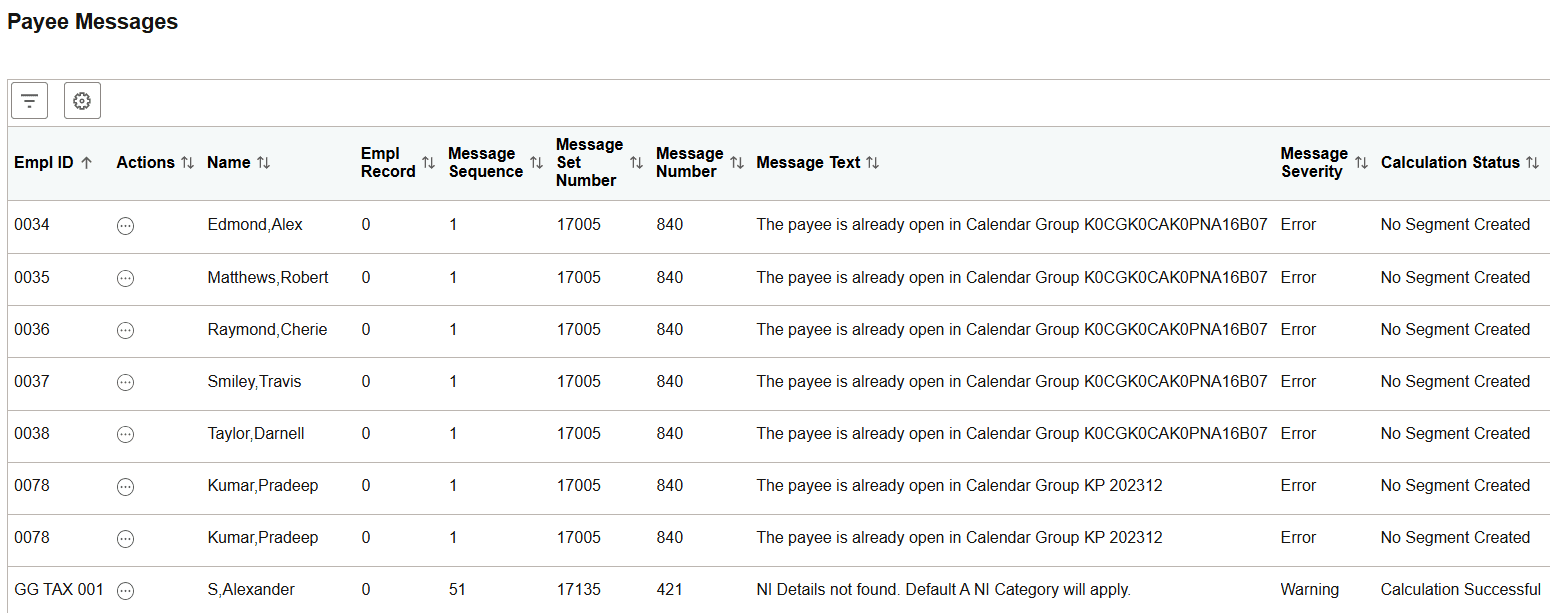Open the grid settings gear icon
1550x613 pixels.
pos(82,101)
